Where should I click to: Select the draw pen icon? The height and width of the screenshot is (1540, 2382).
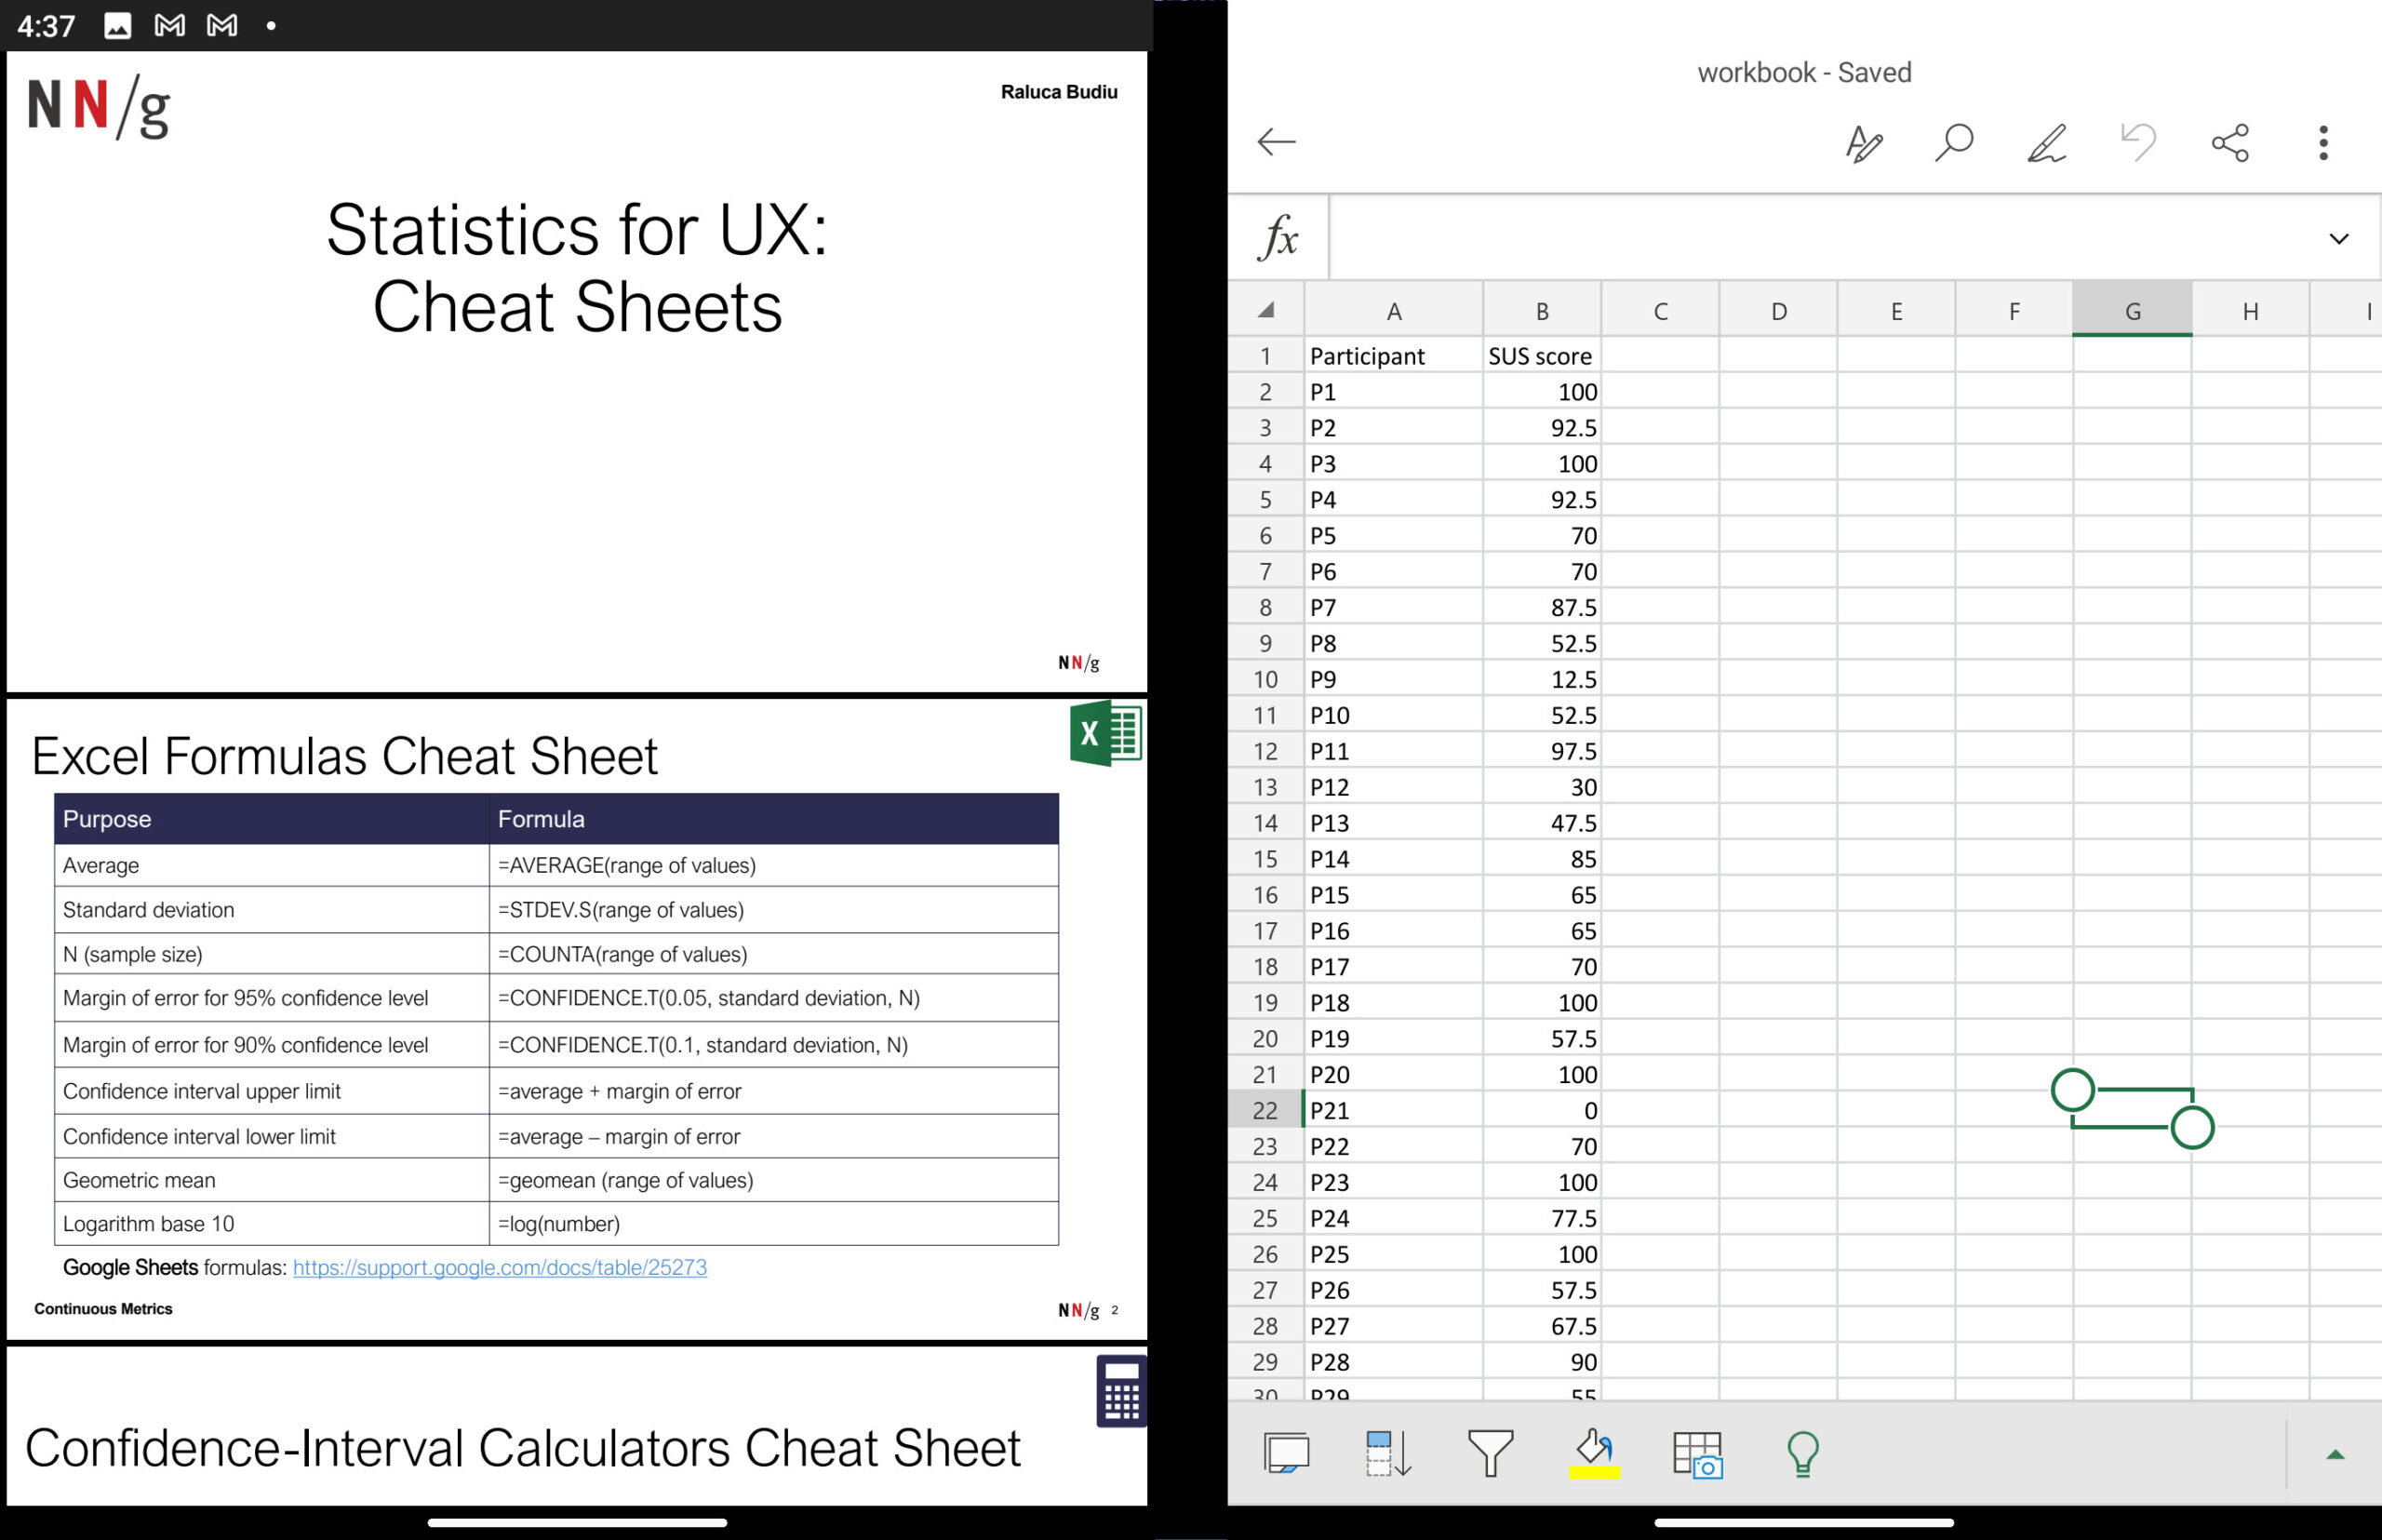(2046, 143)
